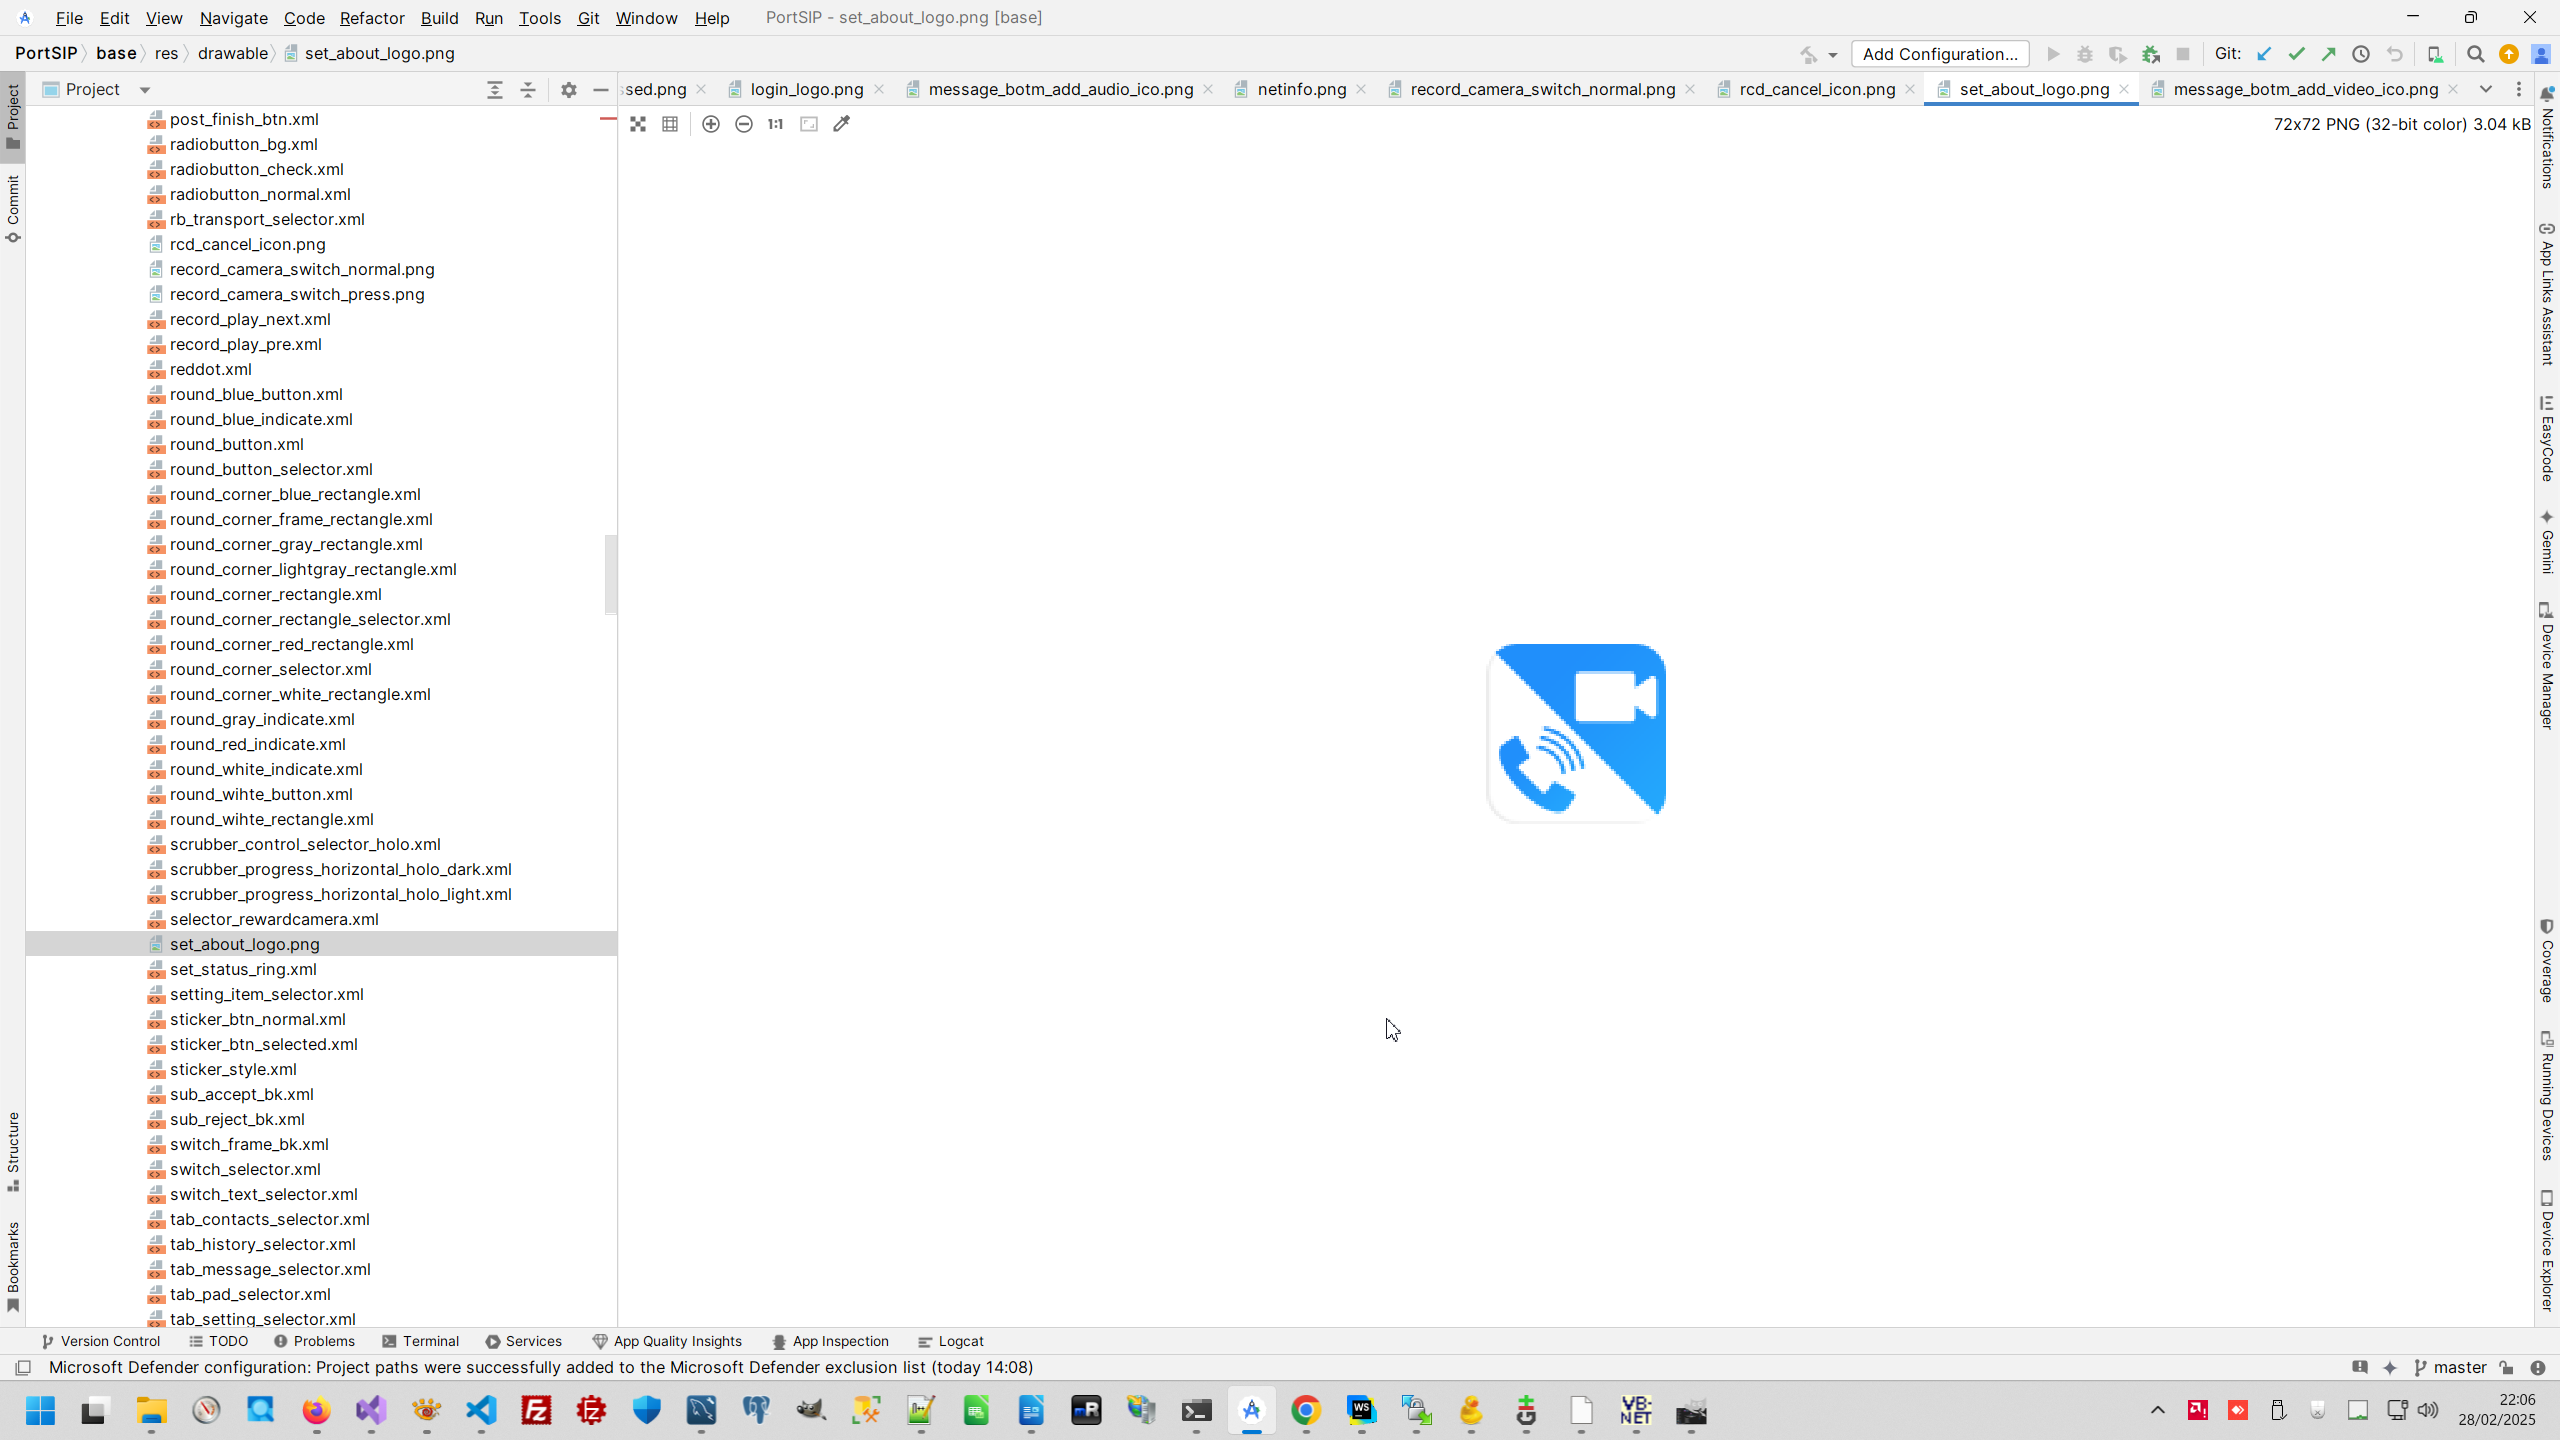Set image zoom to actual size
Image resolution: width=2560 pixels, height=1440 pixels.
point(776,124)
